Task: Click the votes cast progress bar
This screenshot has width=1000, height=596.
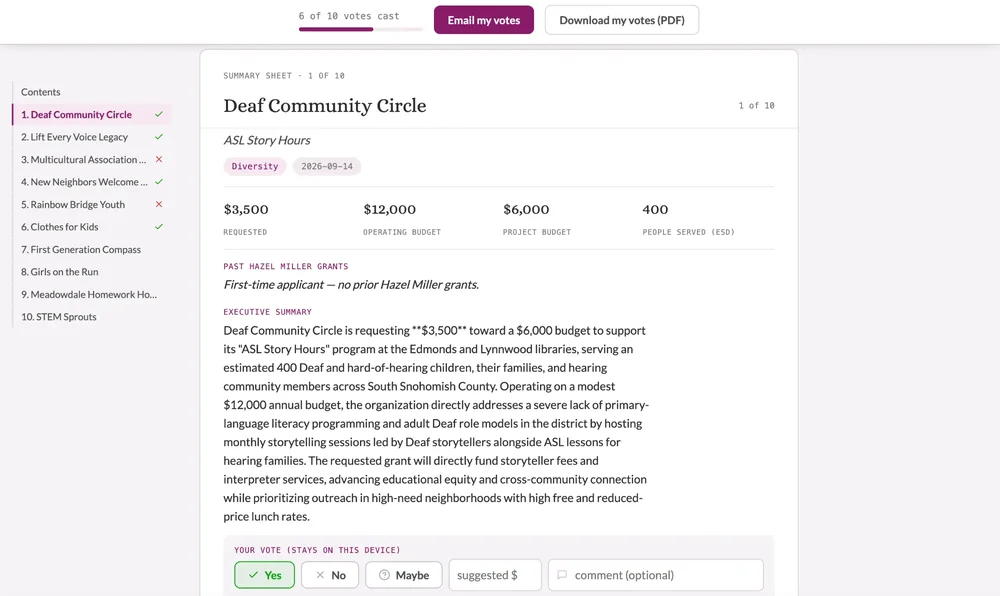Action: pyautogui.click(x=361, y=29)
